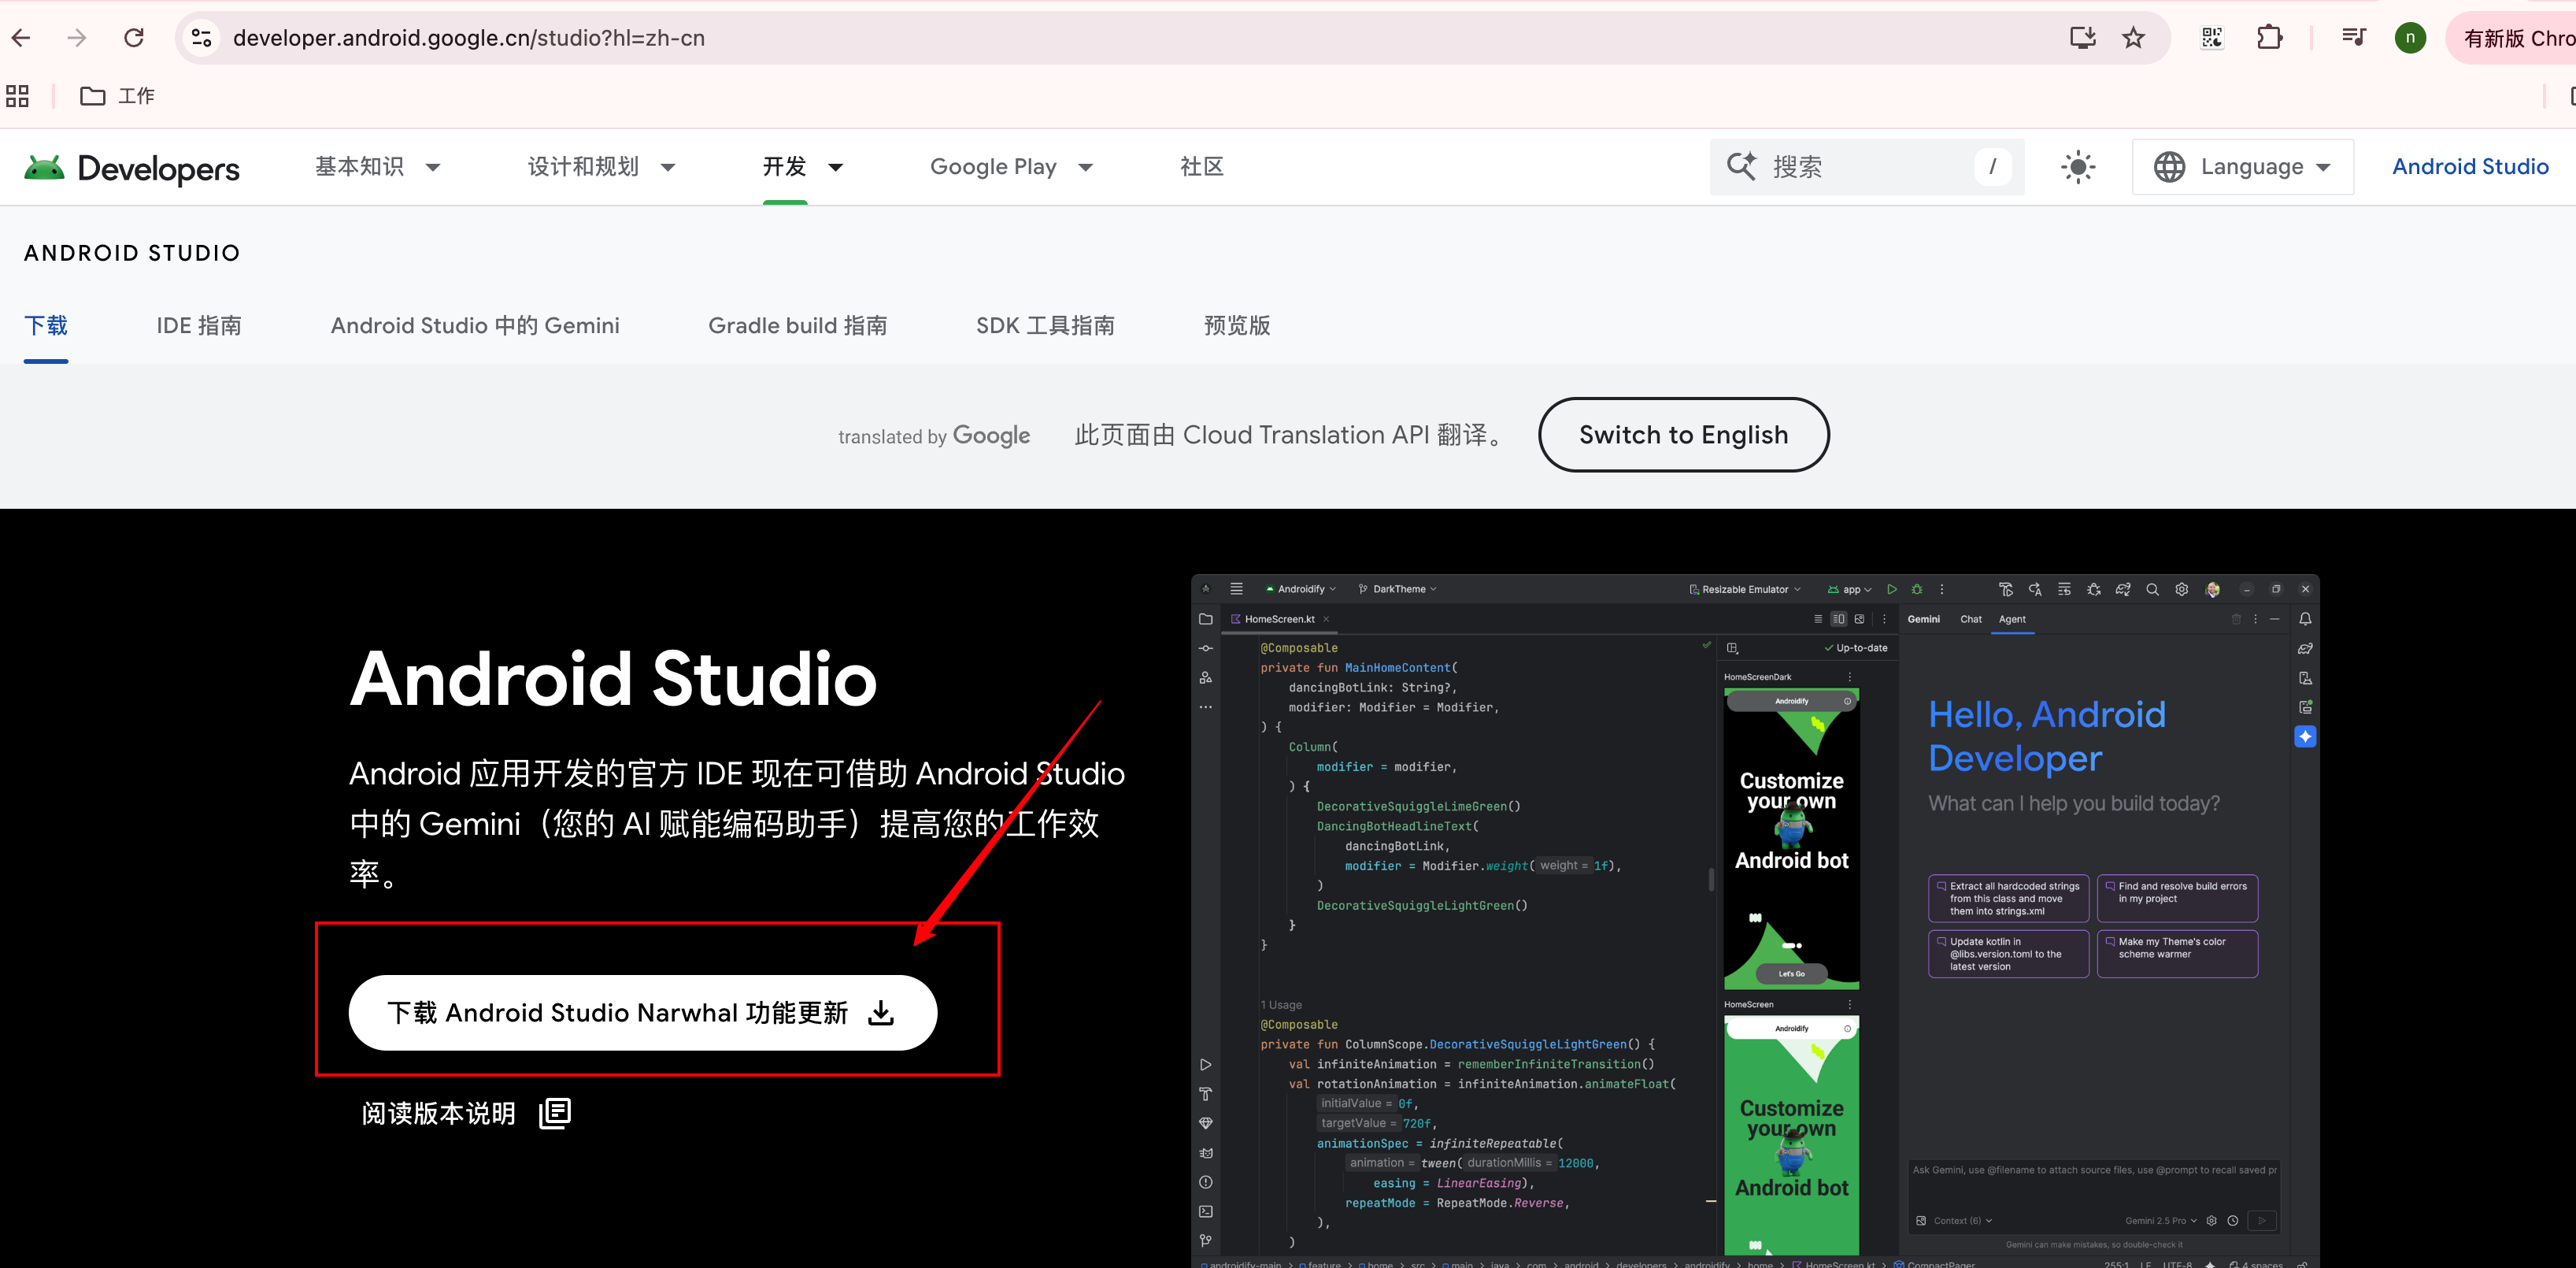Open 'app' run configuration dropdown in IDE preview

(1850, 590)
